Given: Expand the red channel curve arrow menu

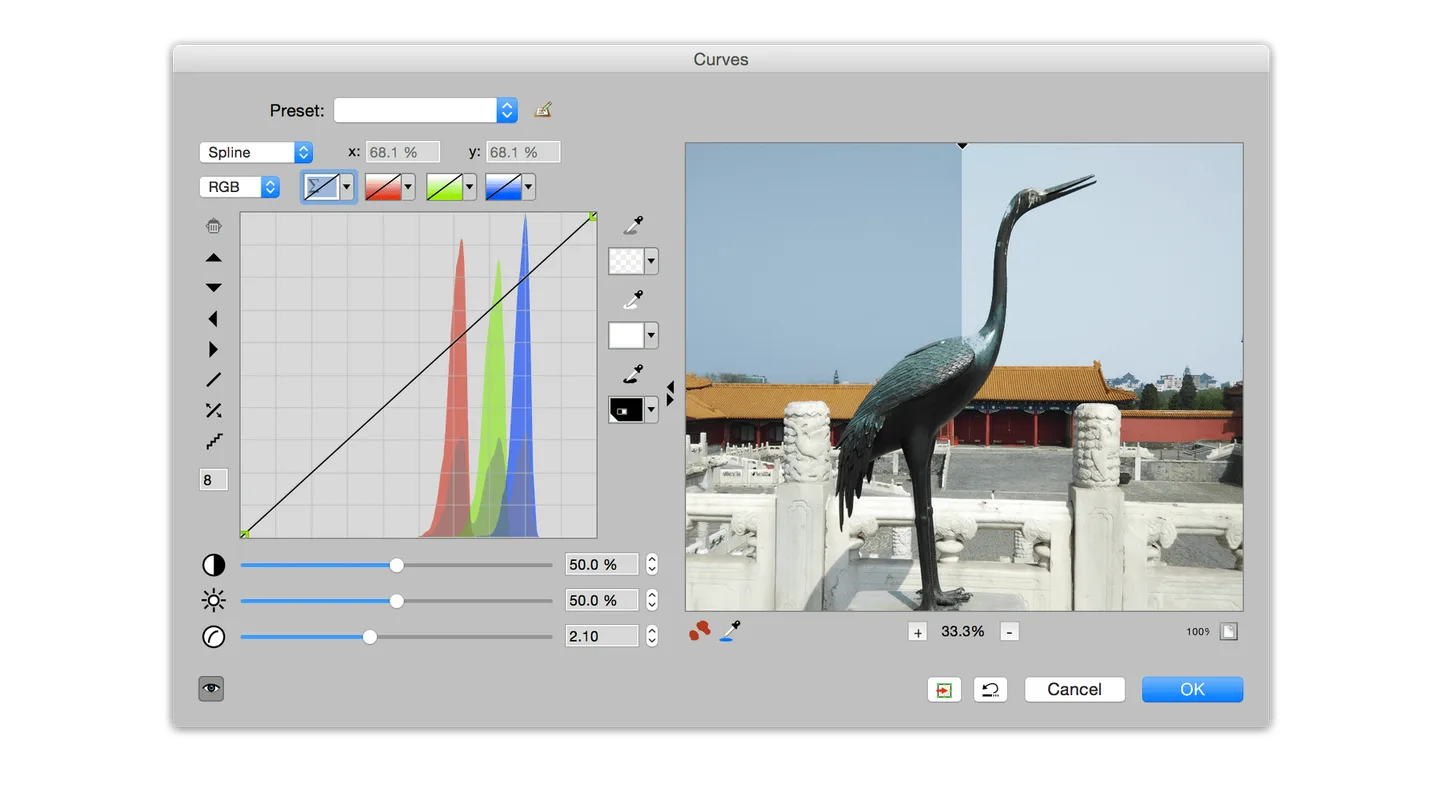Looking at the screenshot, I should pos(408,187).
